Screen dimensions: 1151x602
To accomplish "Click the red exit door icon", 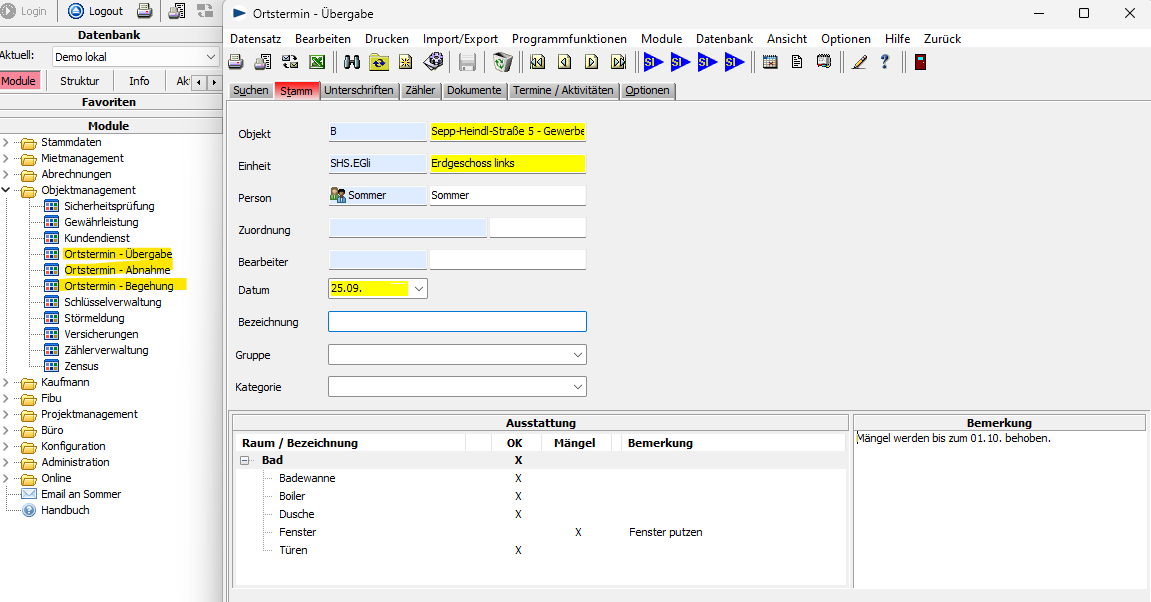I will pos(920,62).
